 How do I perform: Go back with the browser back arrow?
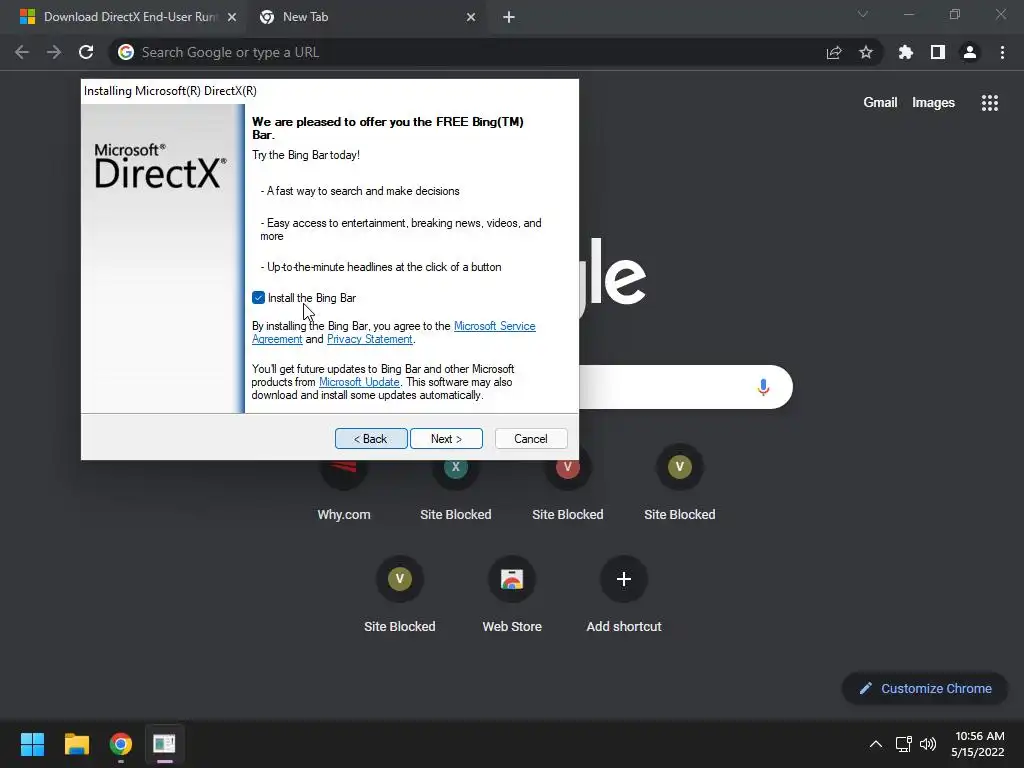pos(22,52)
